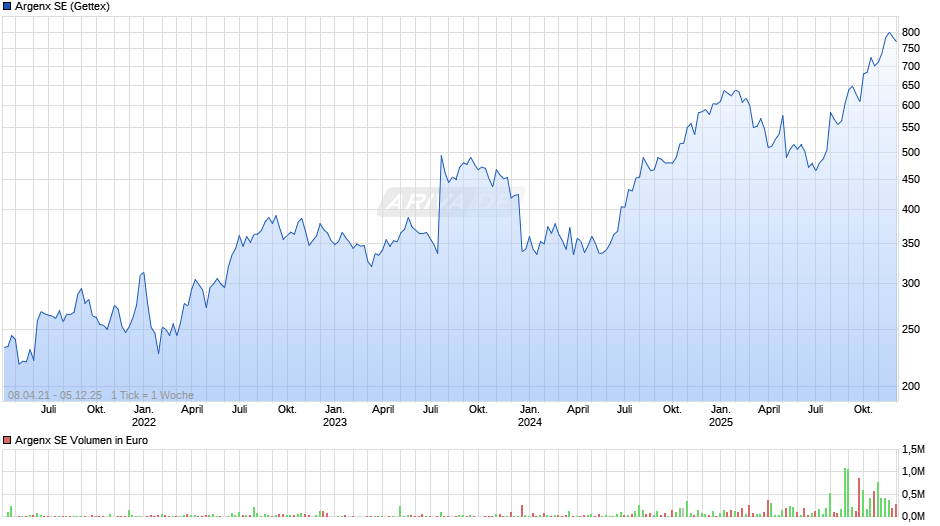The width and height of the screenshot is (940, 526).
Task: Click the 1,5M volume axis label
Action: tap(913, 449)
